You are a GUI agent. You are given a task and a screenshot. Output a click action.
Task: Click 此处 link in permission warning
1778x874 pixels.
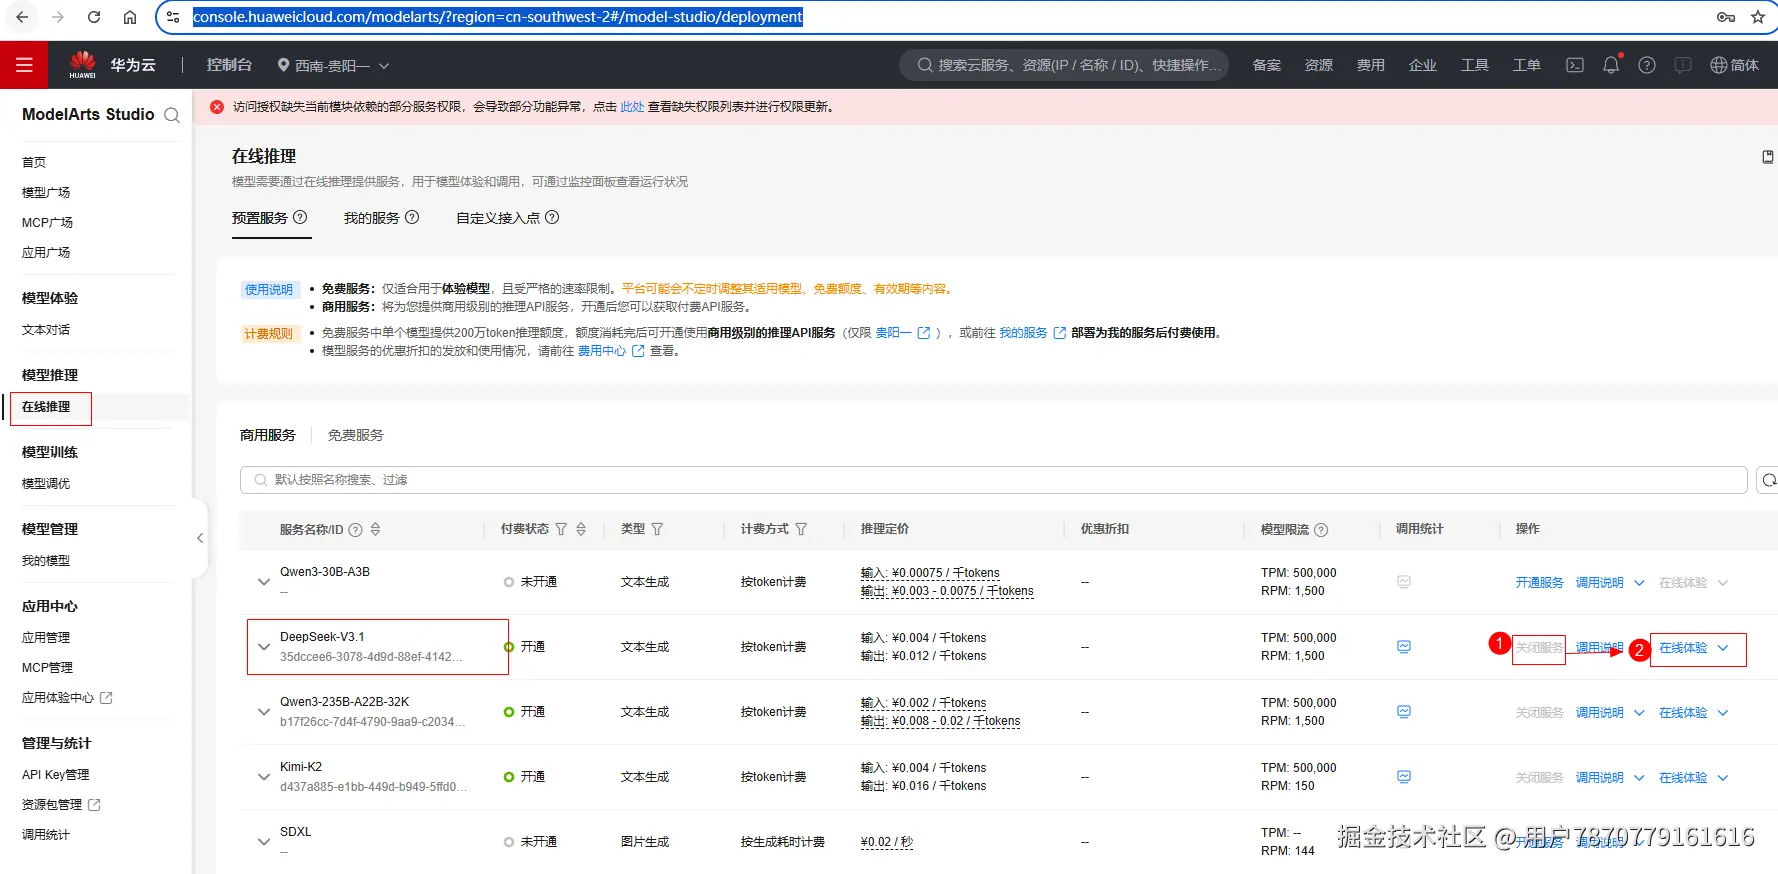pyautogui.click(x=632, y=106)
